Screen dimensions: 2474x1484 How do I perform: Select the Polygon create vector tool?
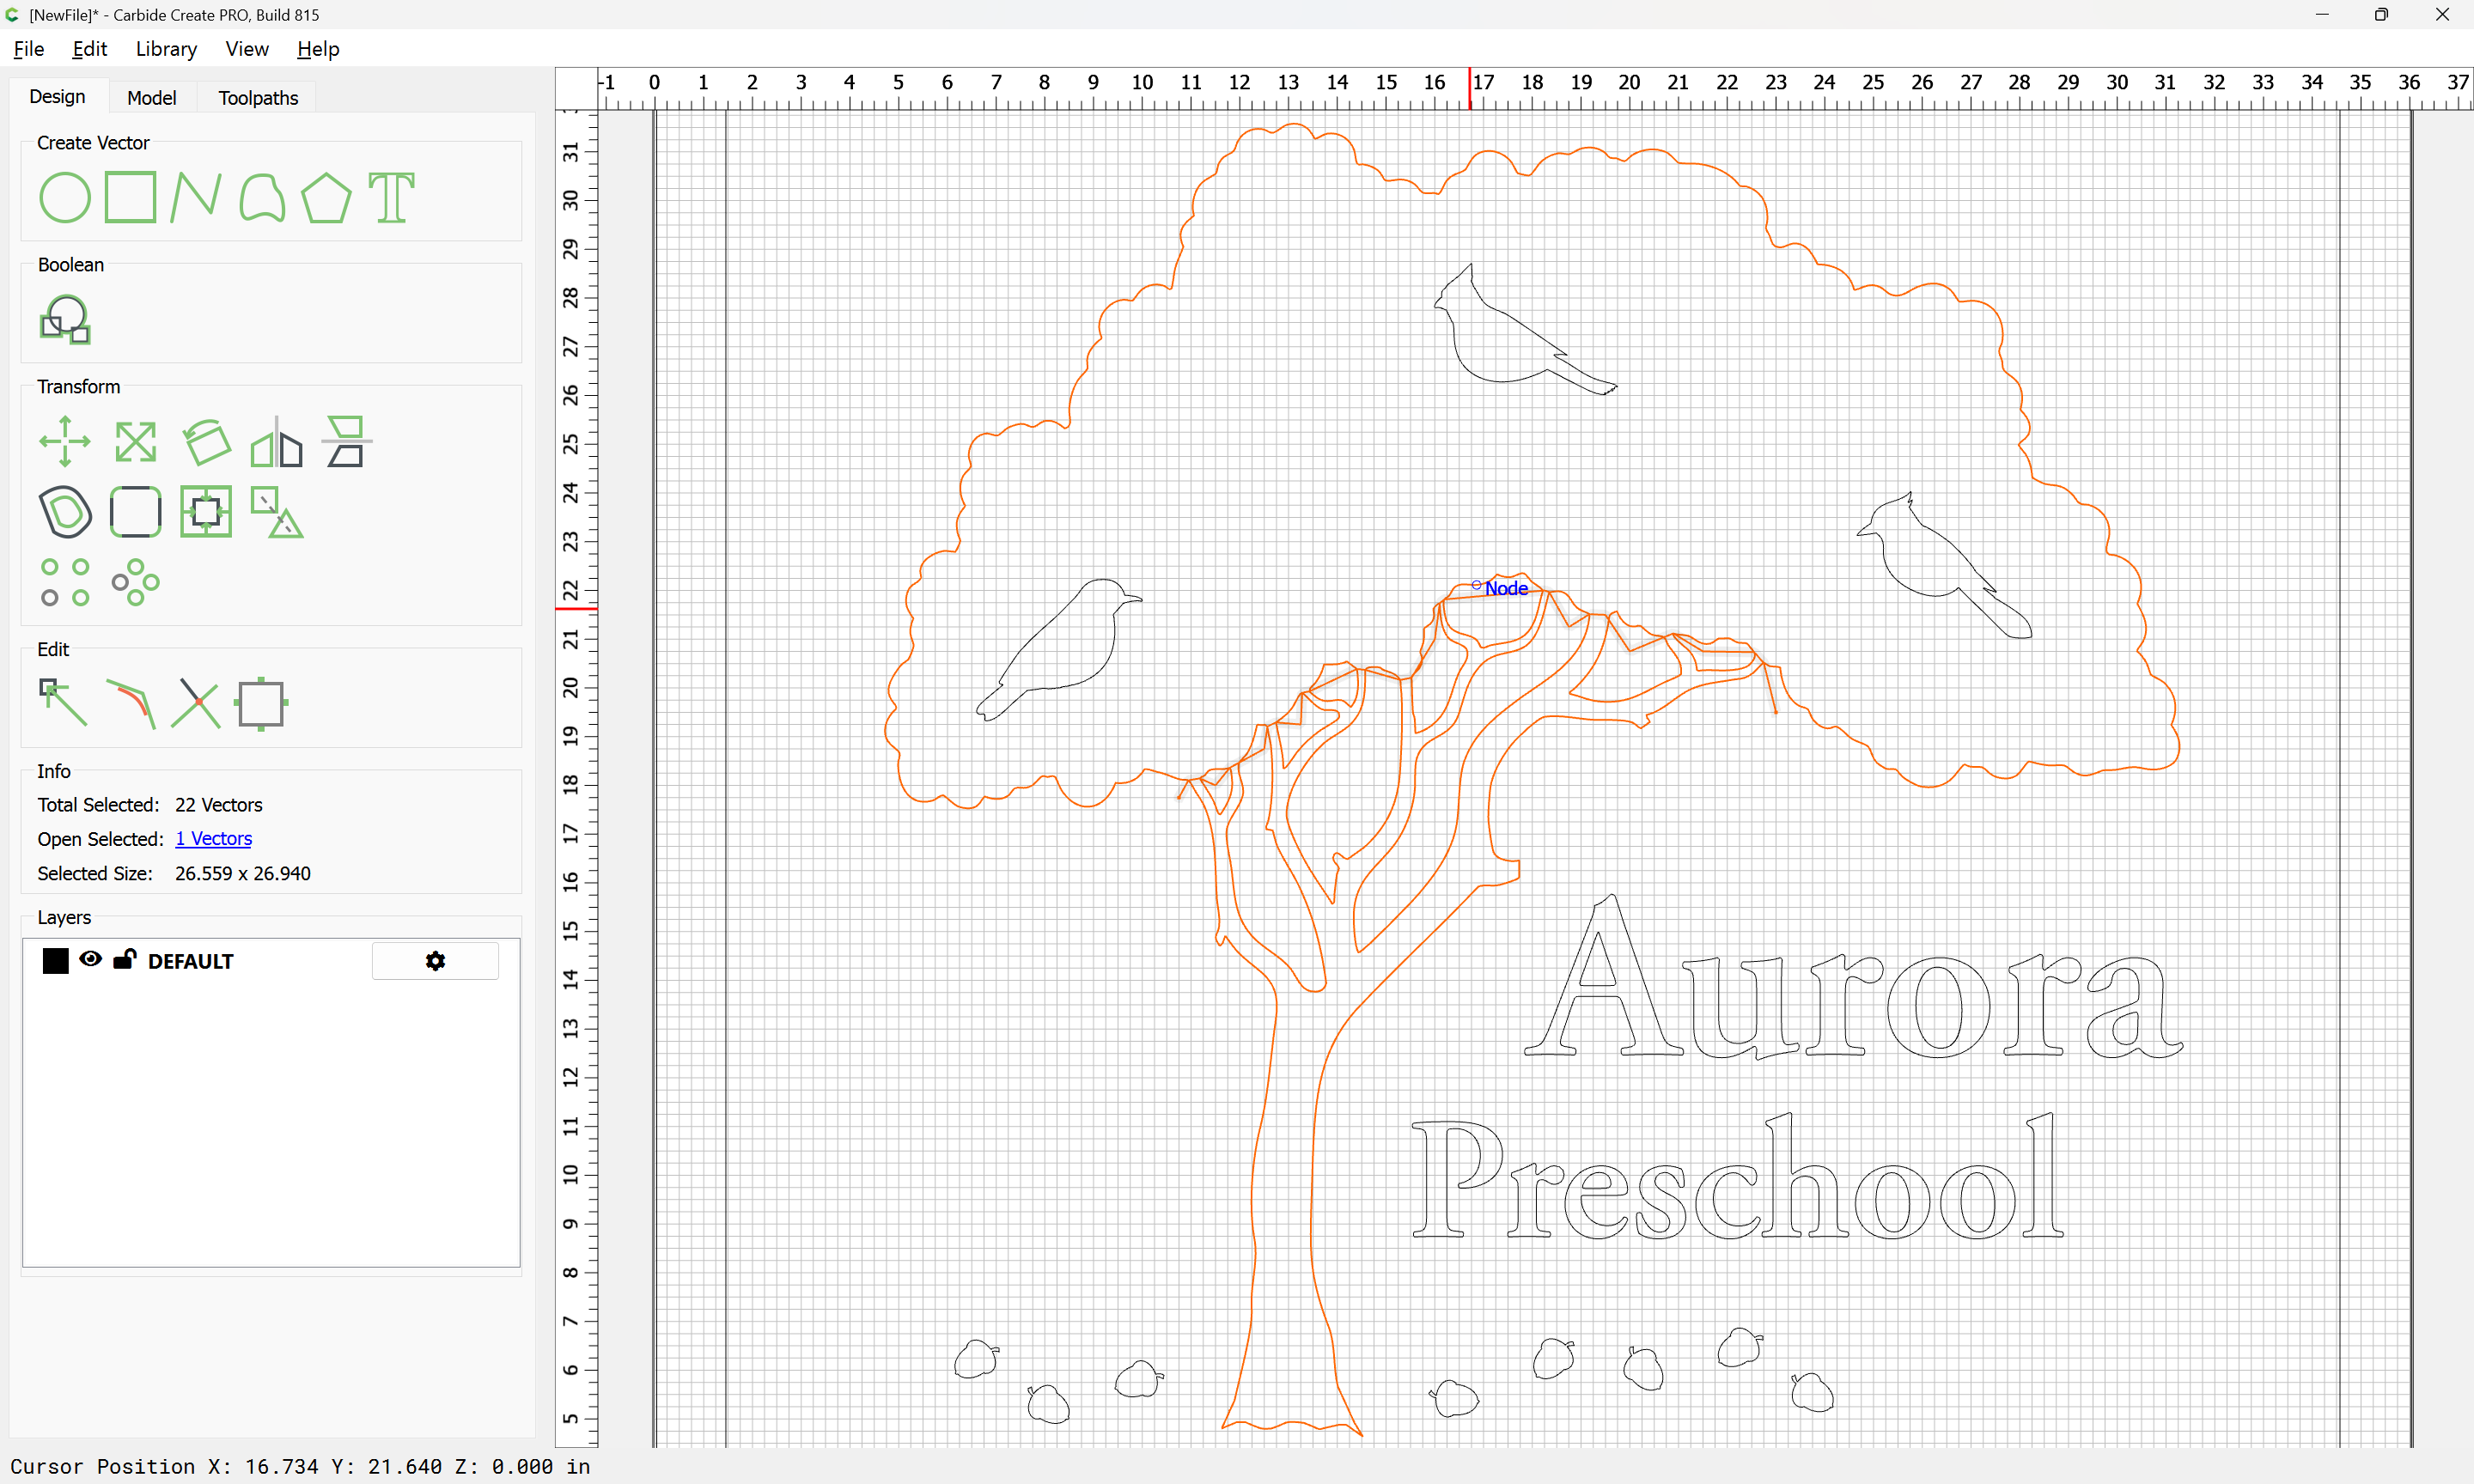(x=326, y=197)
